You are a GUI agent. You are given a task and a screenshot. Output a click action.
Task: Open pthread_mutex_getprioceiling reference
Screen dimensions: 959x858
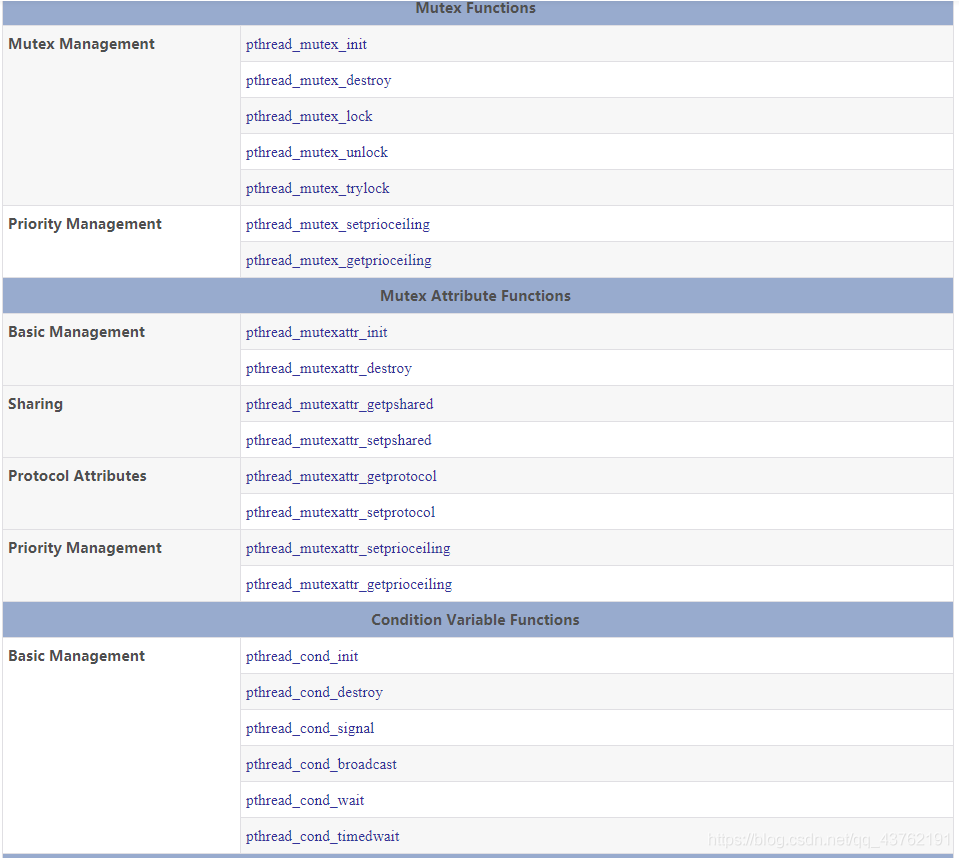(x=338, y=261)
